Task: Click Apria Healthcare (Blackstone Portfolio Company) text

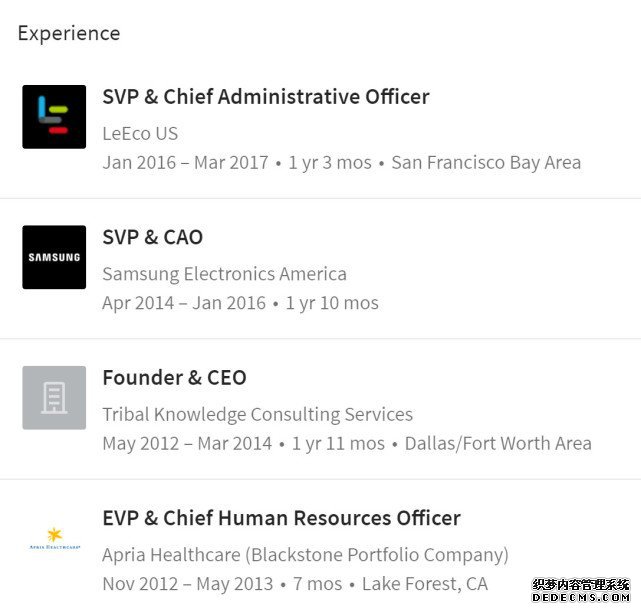Action: coord(305,554)
